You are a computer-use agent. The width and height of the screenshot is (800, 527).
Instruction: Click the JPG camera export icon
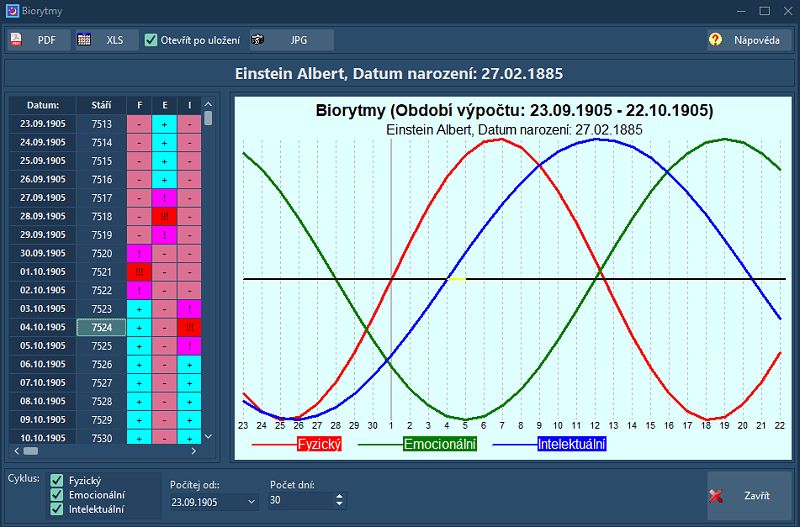tap(258, 40)
